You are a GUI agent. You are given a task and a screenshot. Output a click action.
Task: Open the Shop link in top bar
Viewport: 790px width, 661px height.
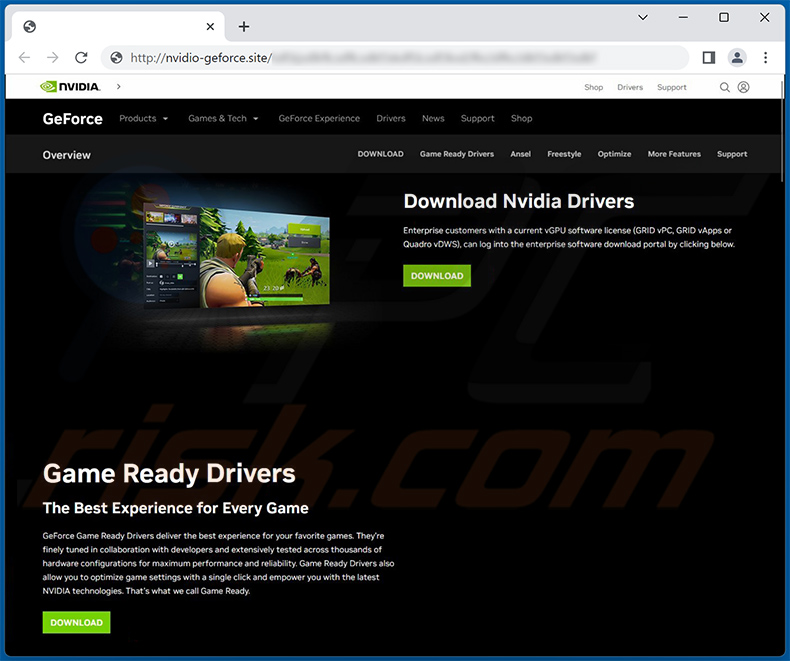click(594, 87)
